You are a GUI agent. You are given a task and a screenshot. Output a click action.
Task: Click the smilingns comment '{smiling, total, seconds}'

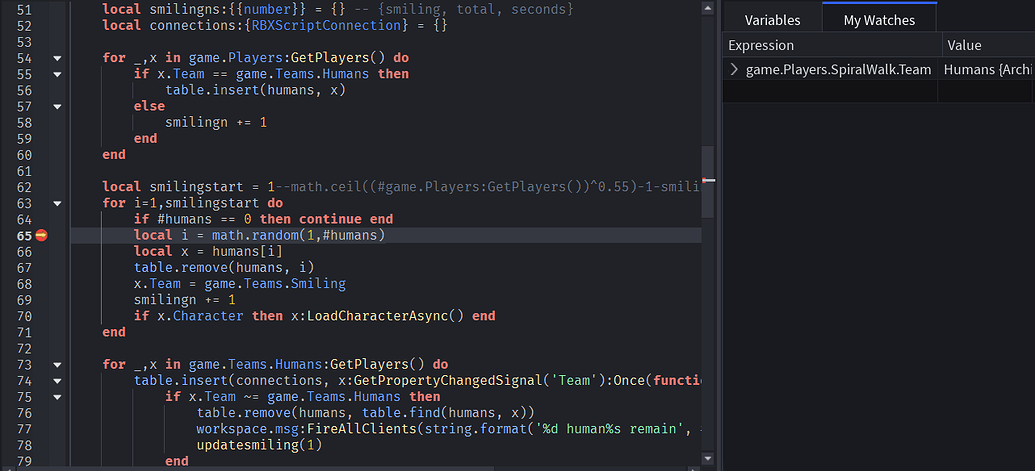pyautogui.click(x=475, y=10)
